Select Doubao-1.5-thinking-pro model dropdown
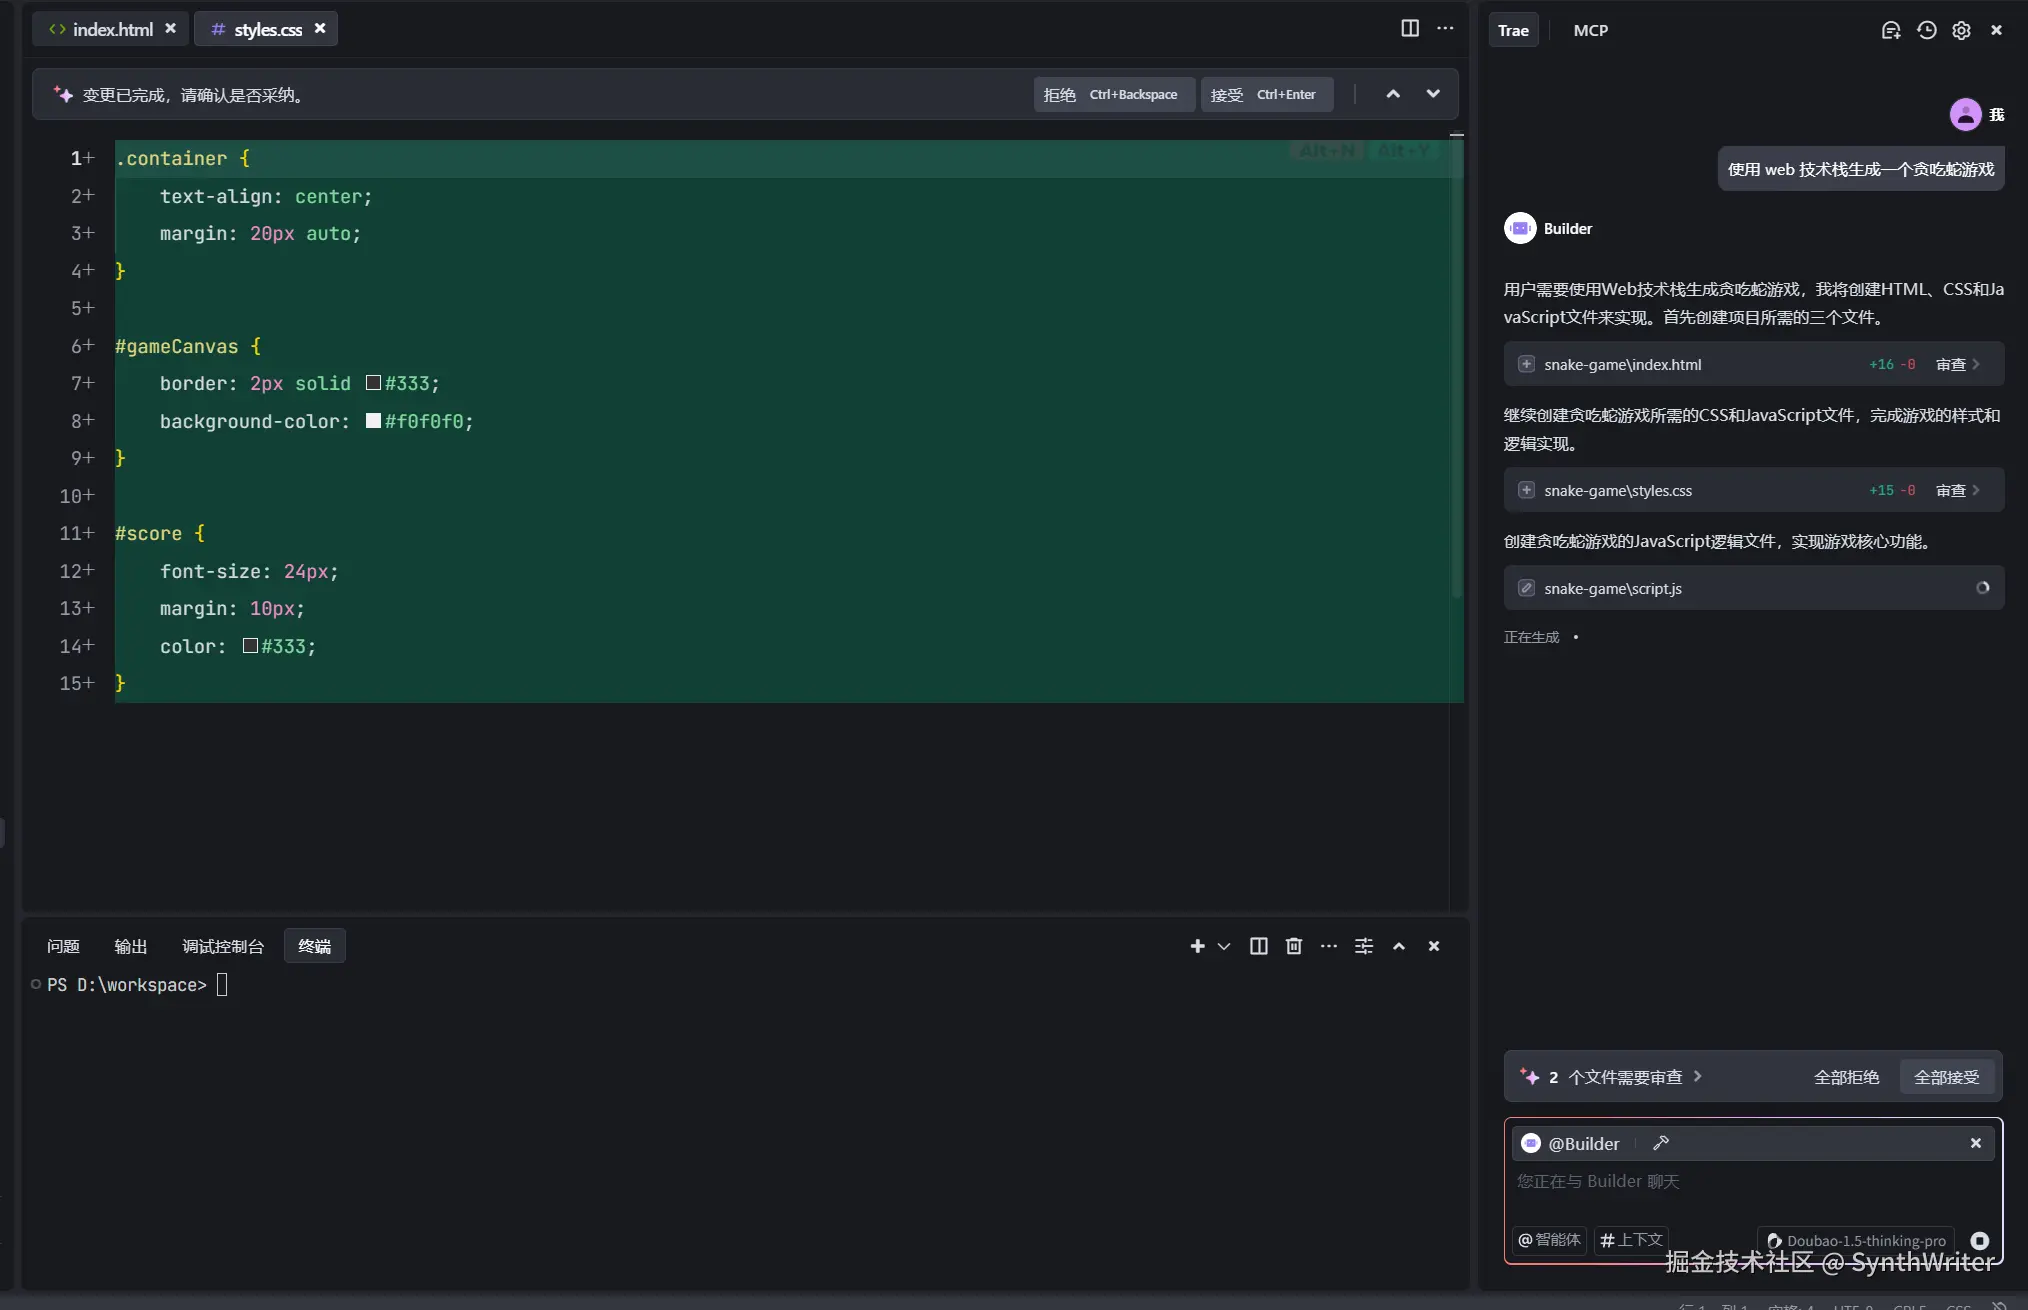 tap(1856, 1240)
